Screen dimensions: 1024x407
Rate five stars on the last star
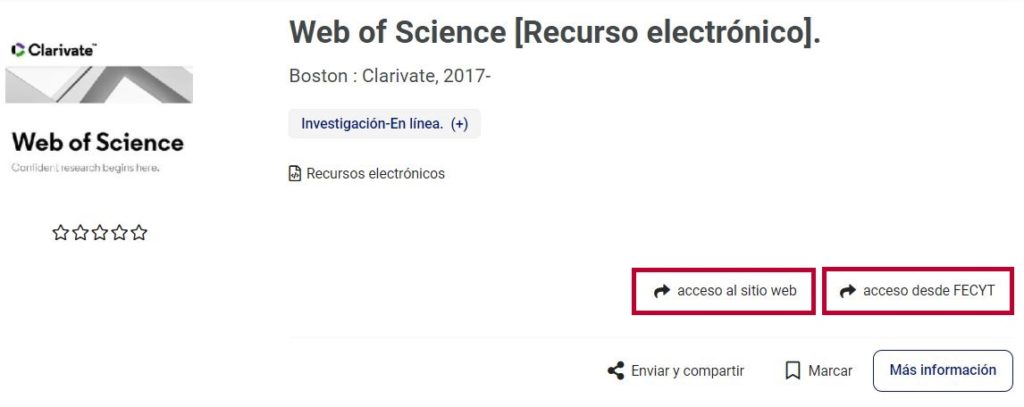139,233
